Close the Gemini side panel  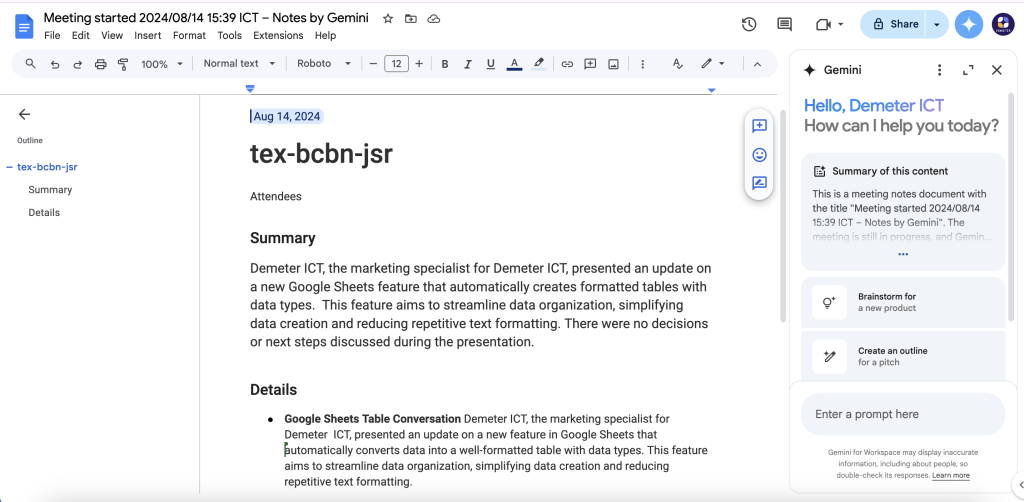(x=997, y=70)
